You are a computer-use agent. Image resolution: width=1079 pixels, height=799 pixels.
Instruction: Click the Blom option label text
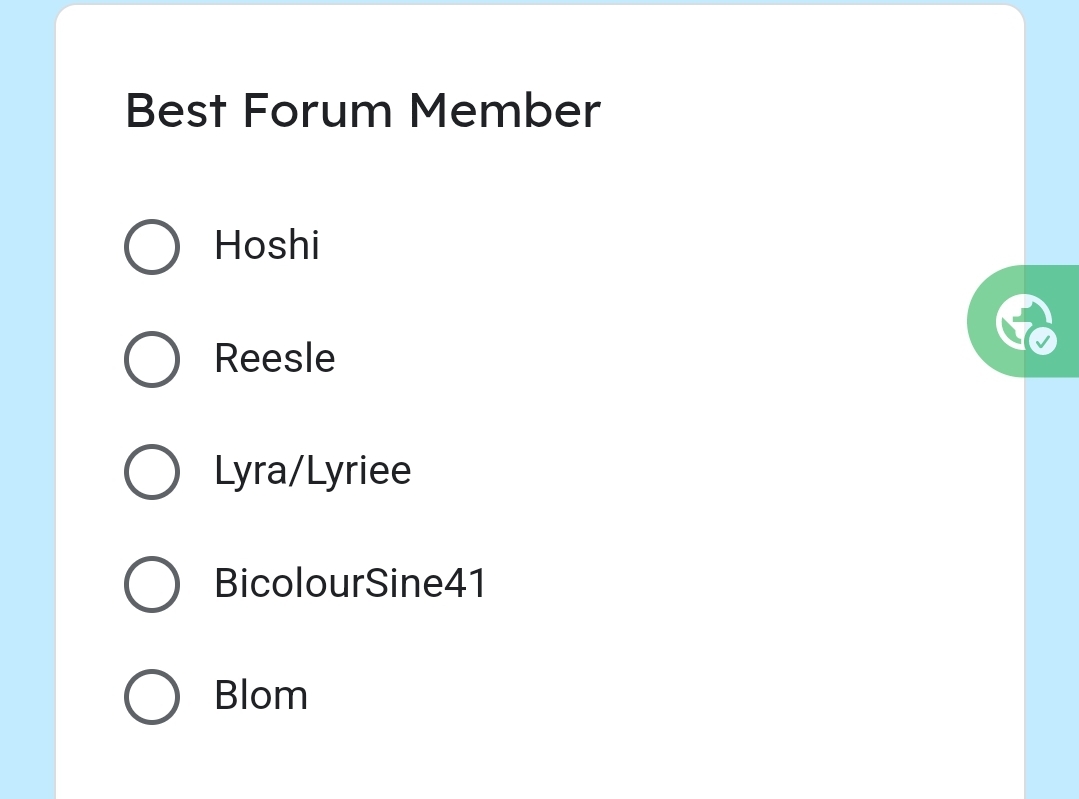point(261,695)
